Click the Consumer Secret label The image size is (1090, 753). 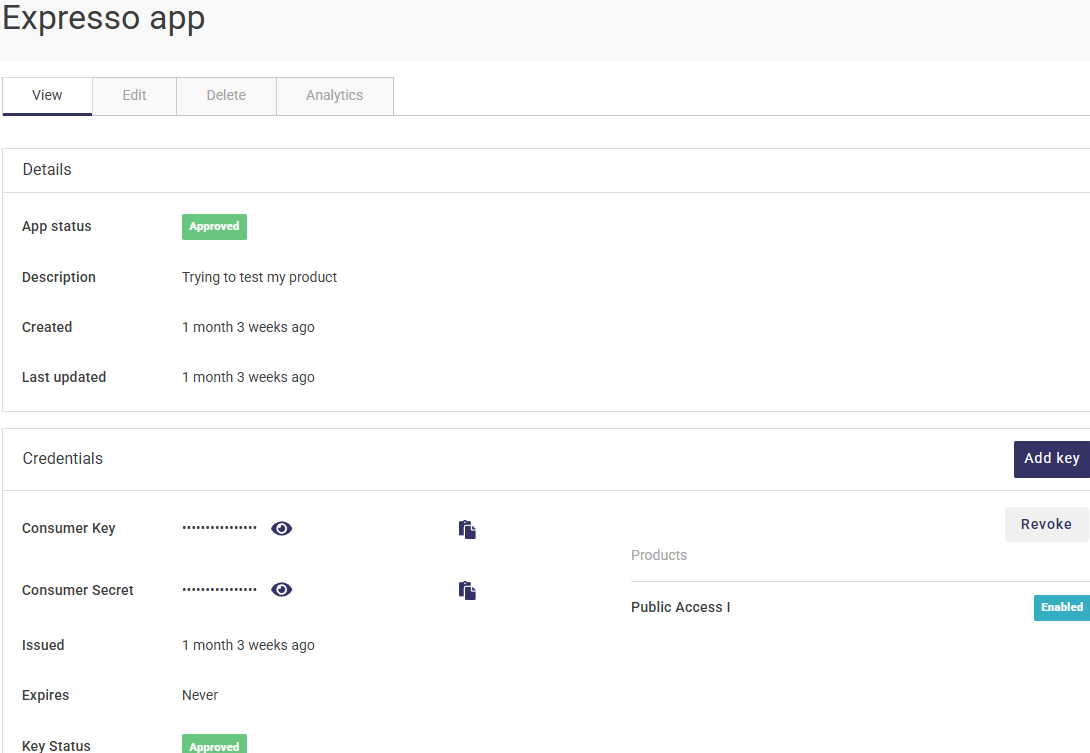click(78, 590)
